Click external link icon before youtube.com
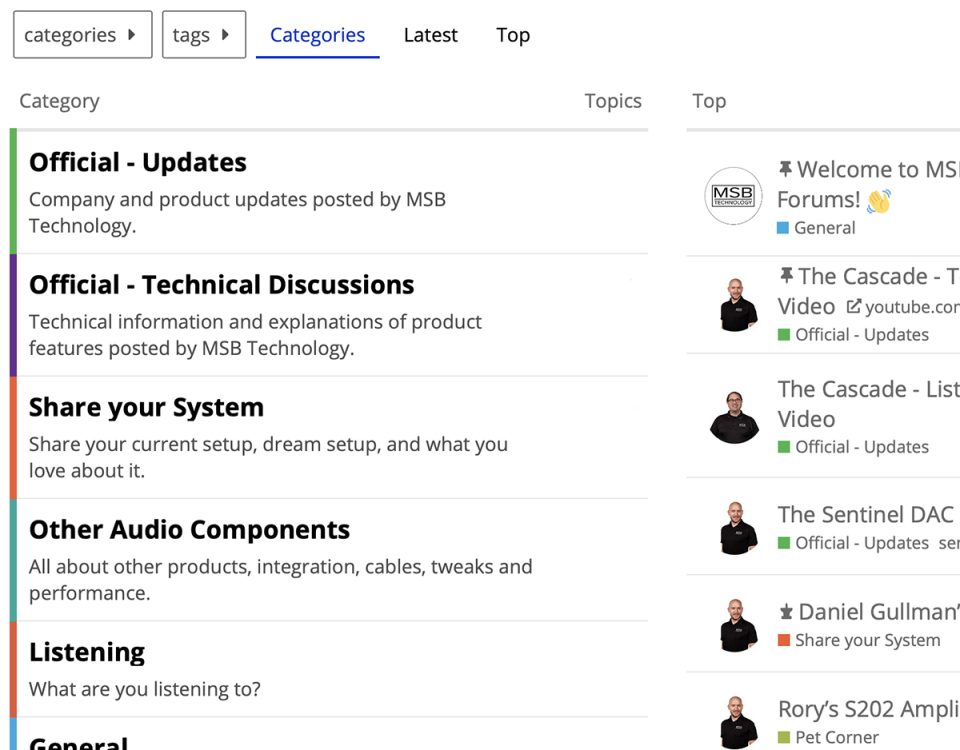960x750 pixels. (853, 306)
